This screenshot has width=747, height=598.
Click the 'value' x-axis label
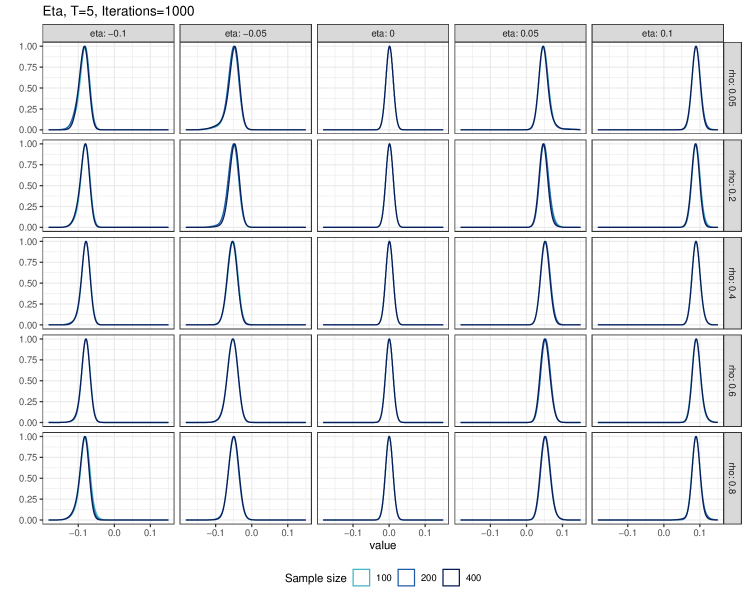(383, 546)
